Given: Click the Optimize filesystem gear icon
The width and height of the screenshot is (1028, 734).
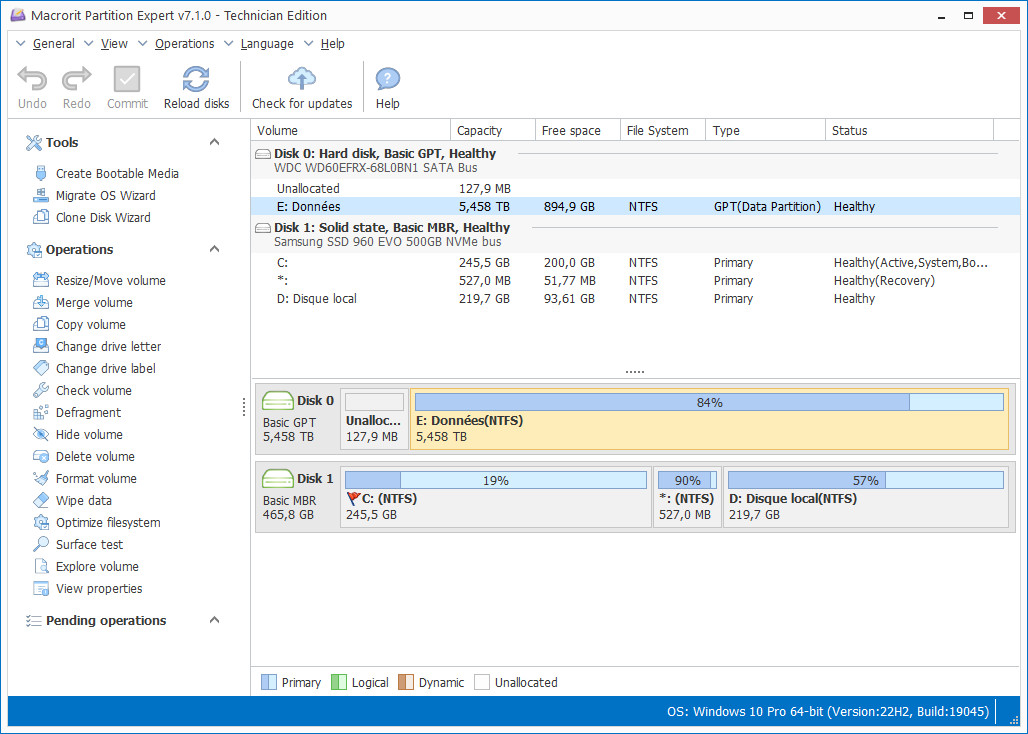Looking at the screenshot, I should coord(41,522).
